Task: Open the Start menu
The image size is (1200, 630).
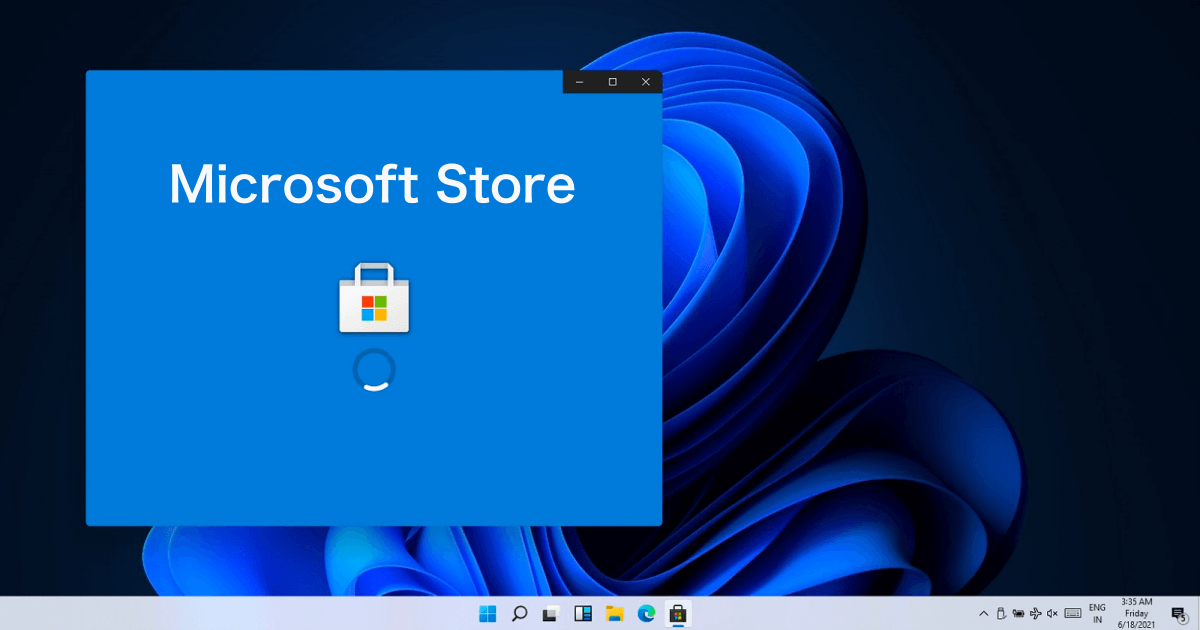Action: pyautogui.click(x=488, y=613)
